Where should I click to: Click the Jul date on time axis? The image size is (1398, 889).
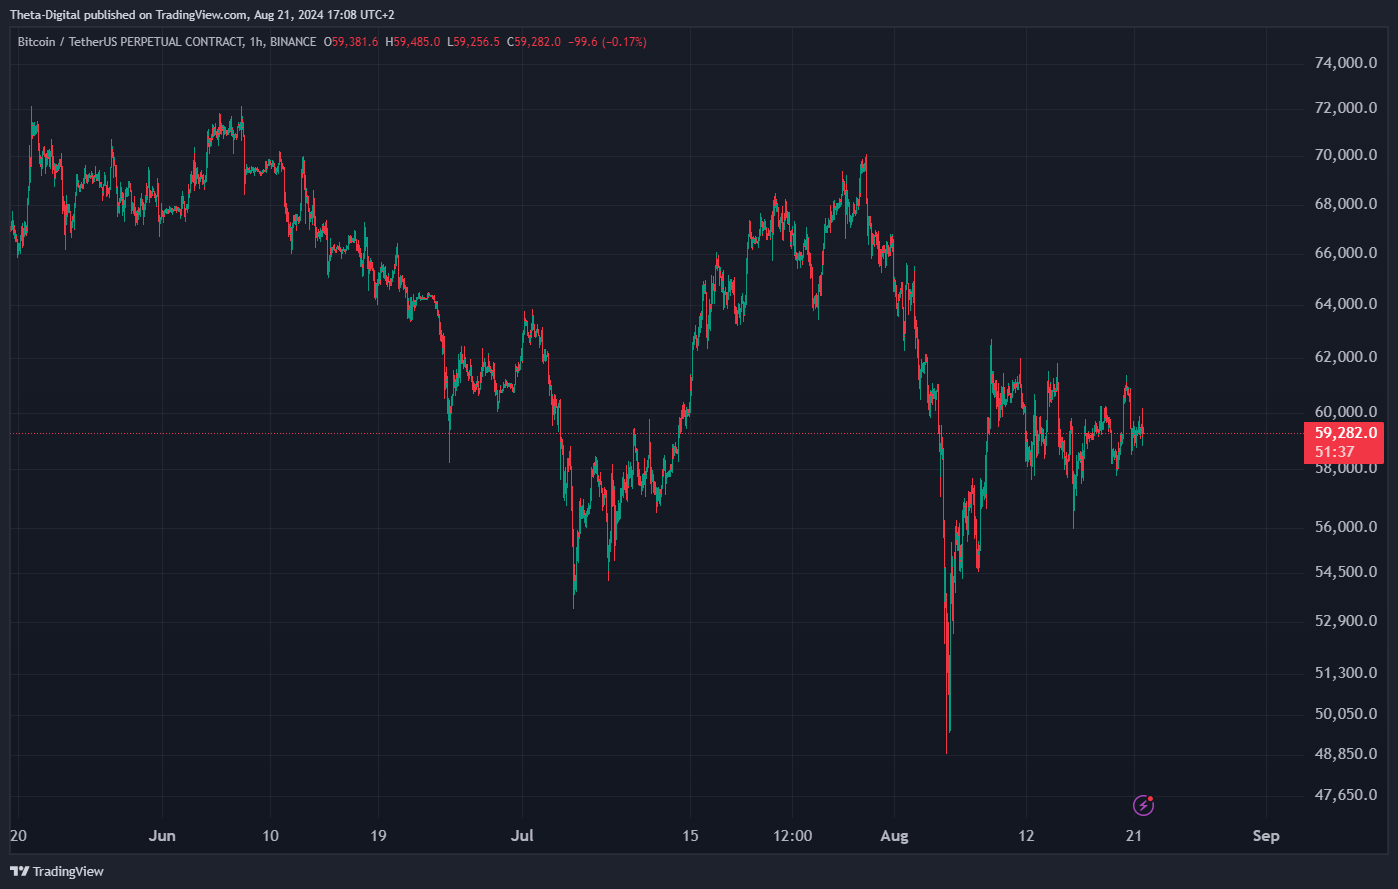pos(521,836)
